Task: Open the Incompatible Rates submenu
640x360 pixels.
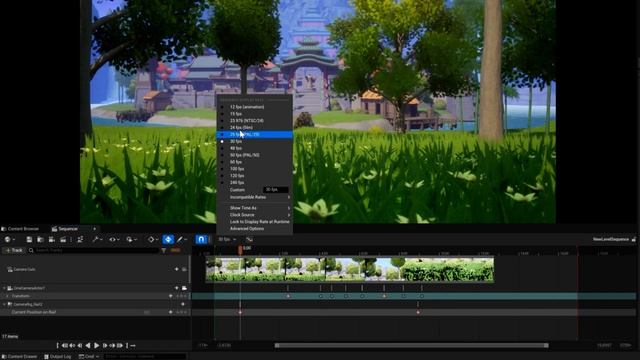Action: point(254,197)
